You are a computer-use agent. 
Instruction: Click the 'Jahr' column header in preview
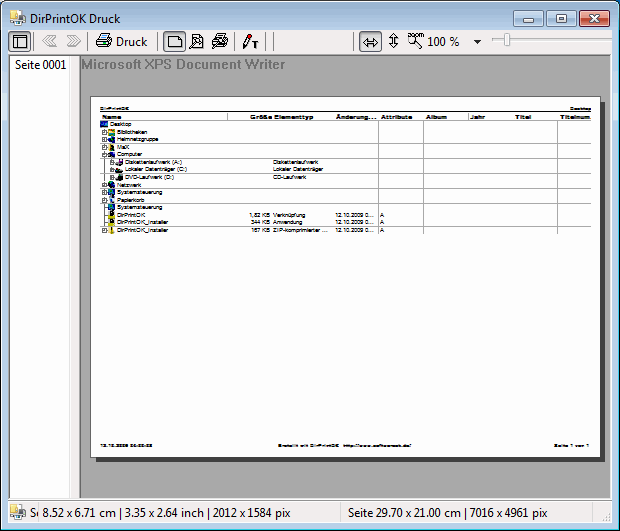tap(478, 117)
